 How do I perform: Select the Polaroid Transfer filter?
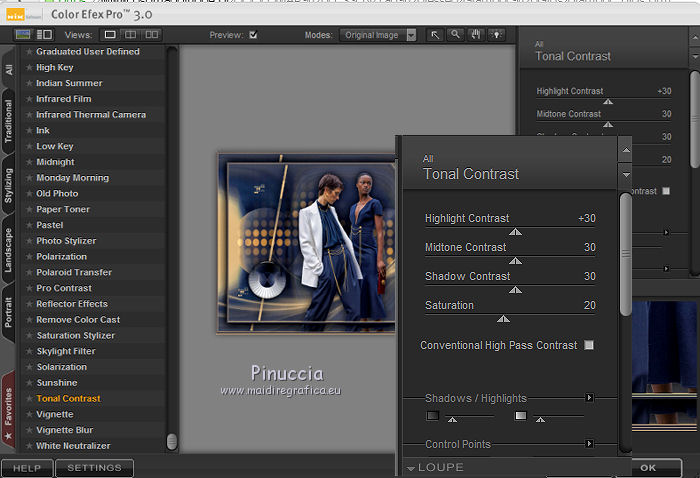point(74,272)
